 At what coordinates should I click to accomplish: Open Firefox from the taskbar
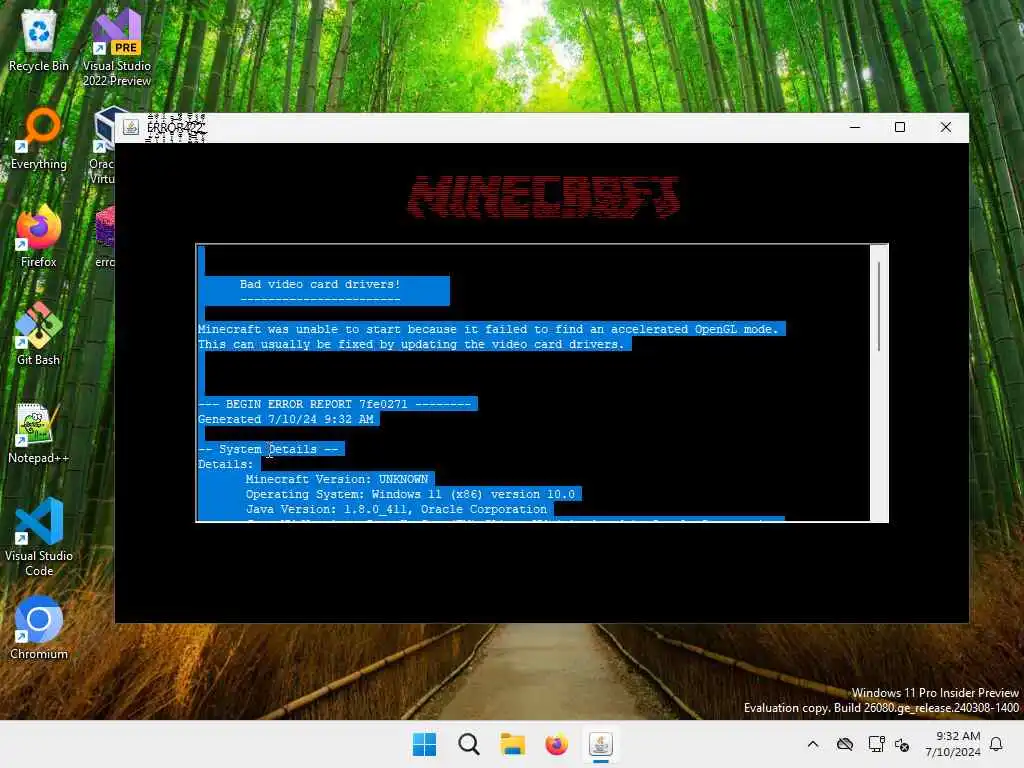click(x=556, y=744)
